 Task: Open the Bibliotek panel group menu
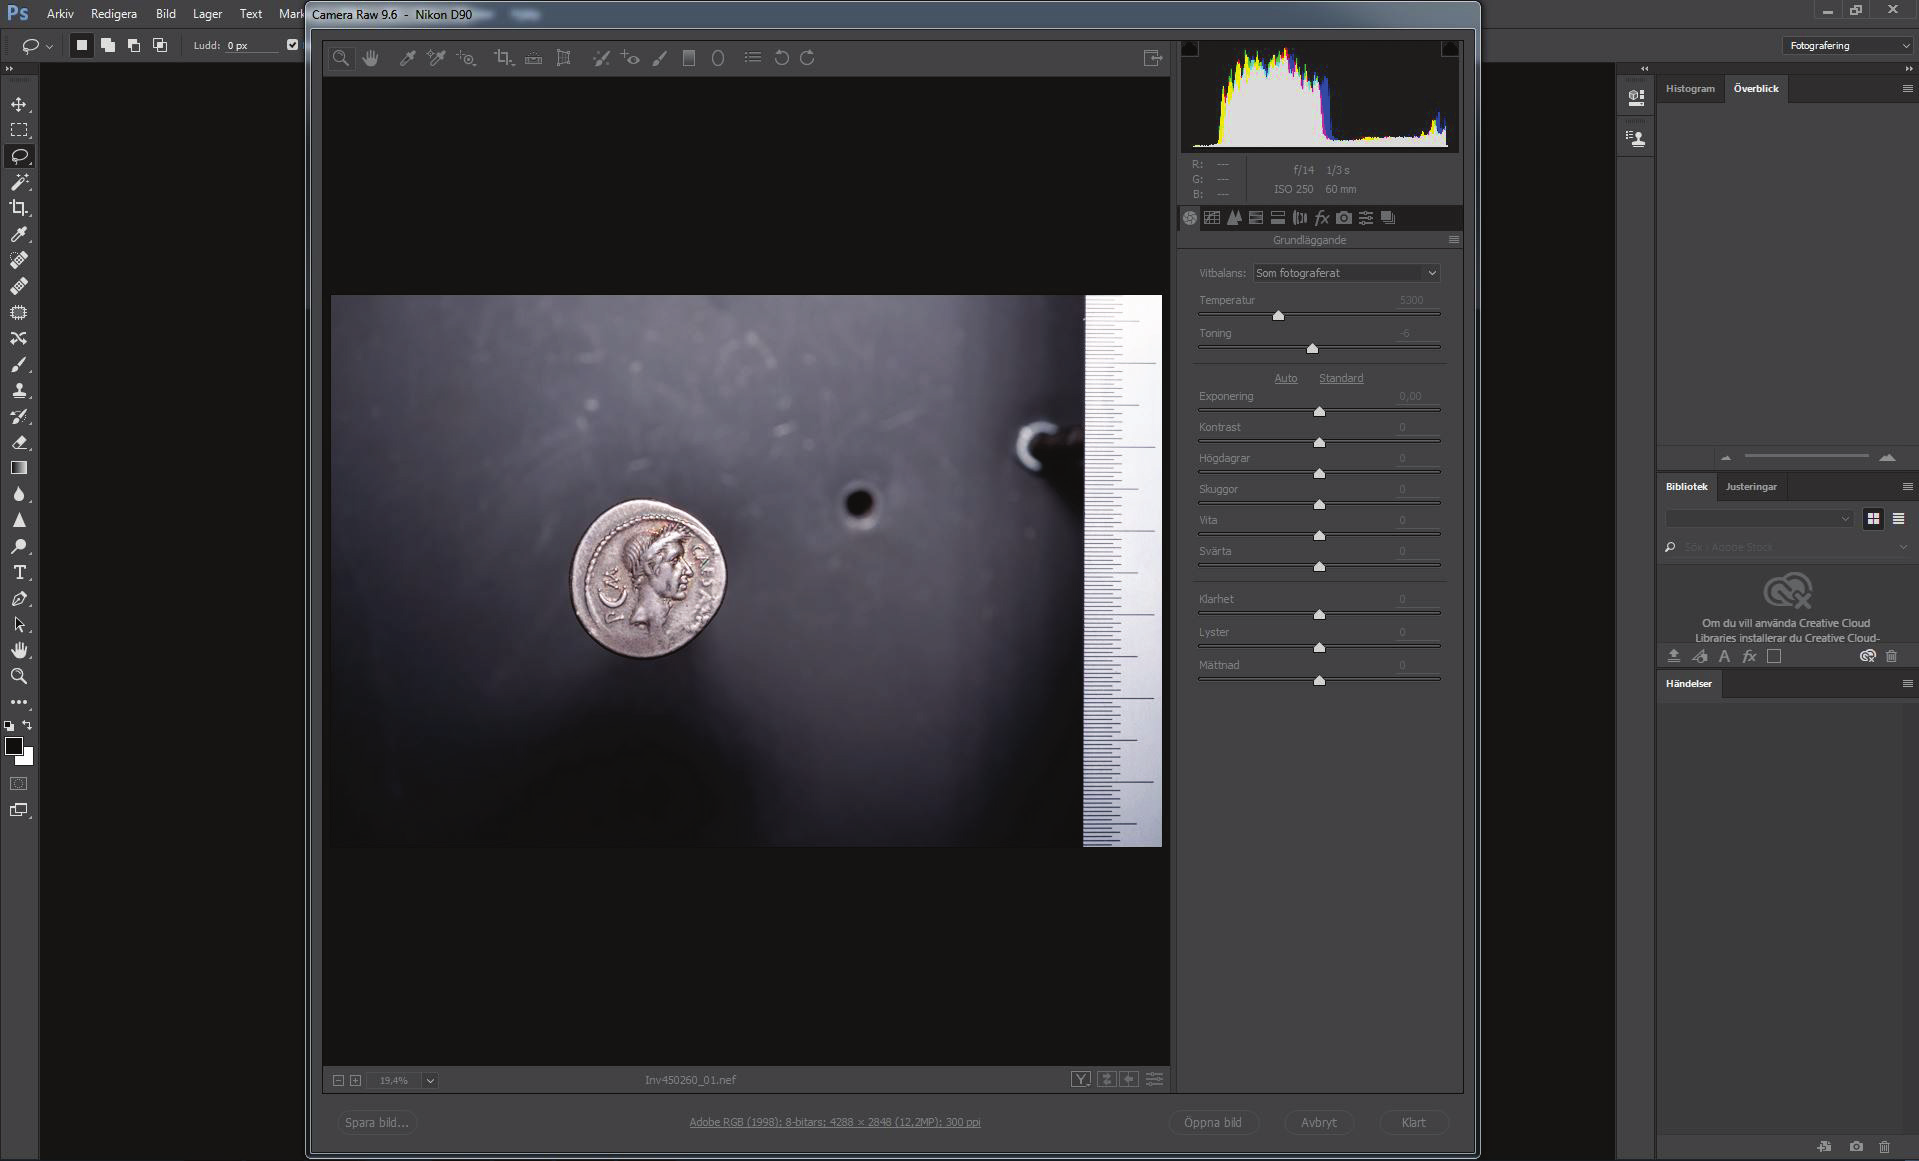click(x=1907, y=487)
